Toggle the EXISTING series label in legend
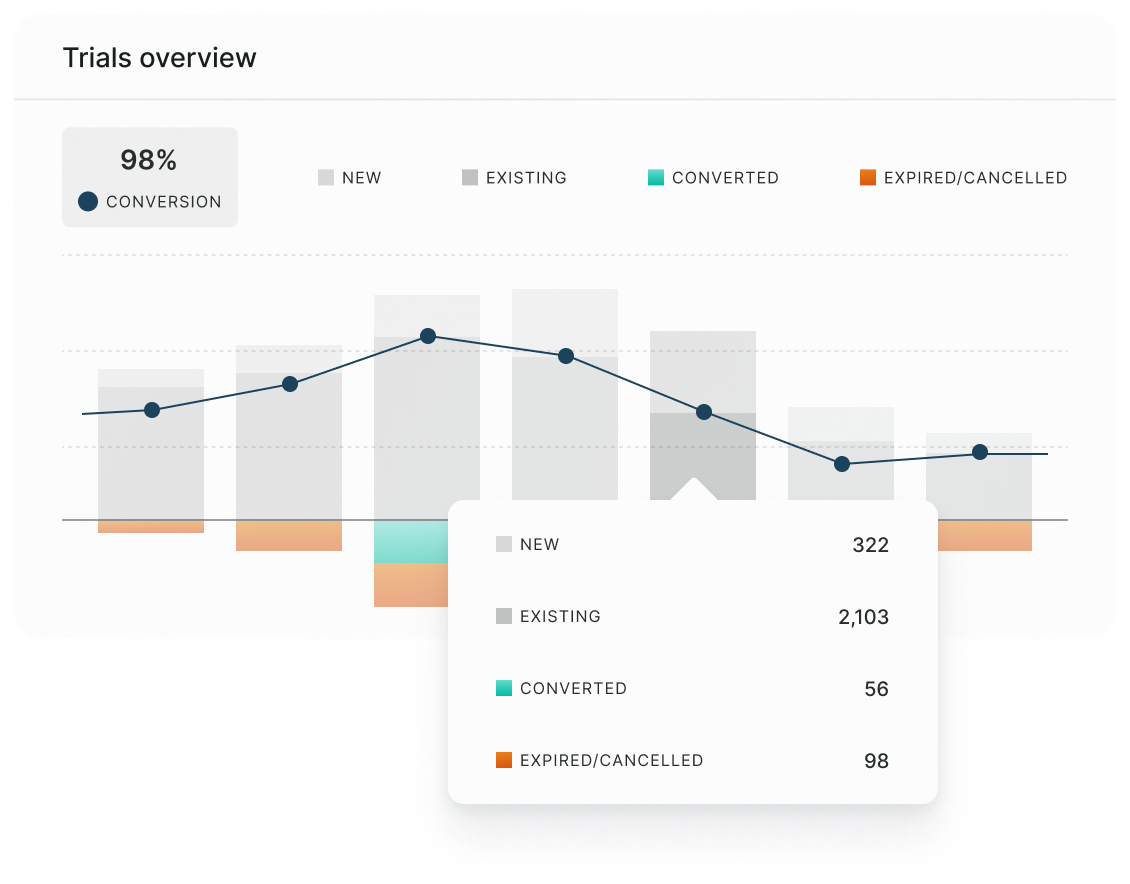The image size is (1130, 884). coord(526,178)
